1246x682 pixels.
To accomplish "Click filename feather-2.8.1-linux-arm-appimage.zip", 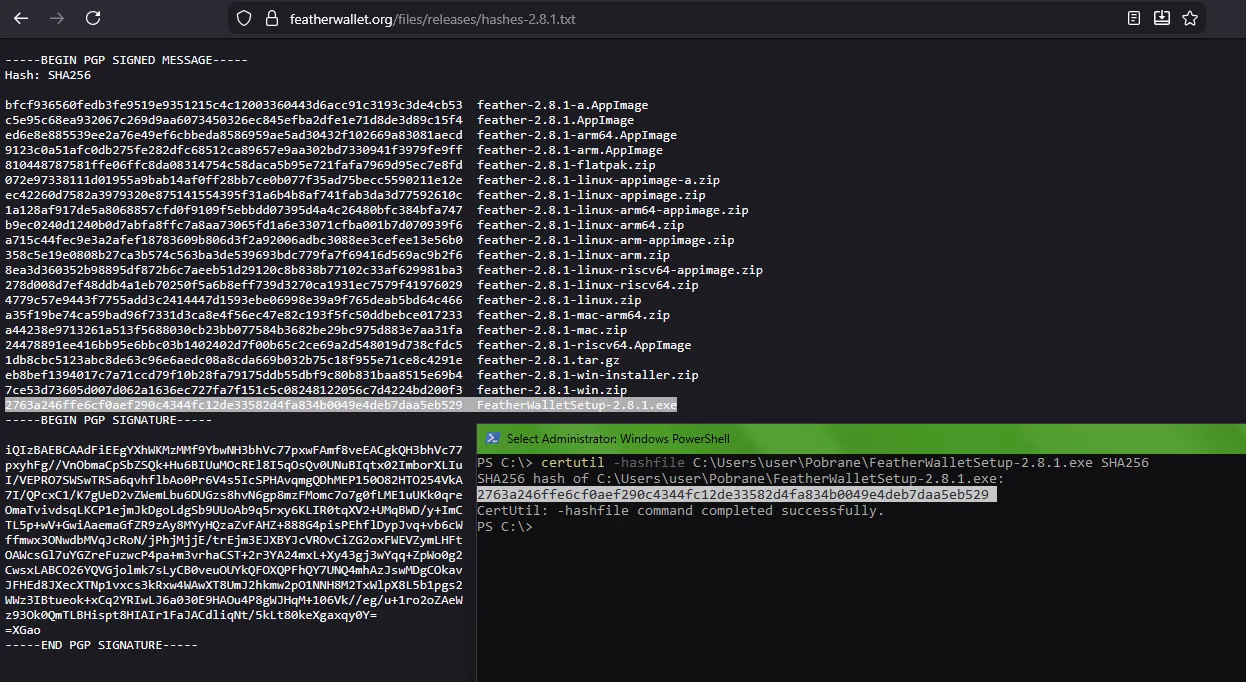I will 606,240.
